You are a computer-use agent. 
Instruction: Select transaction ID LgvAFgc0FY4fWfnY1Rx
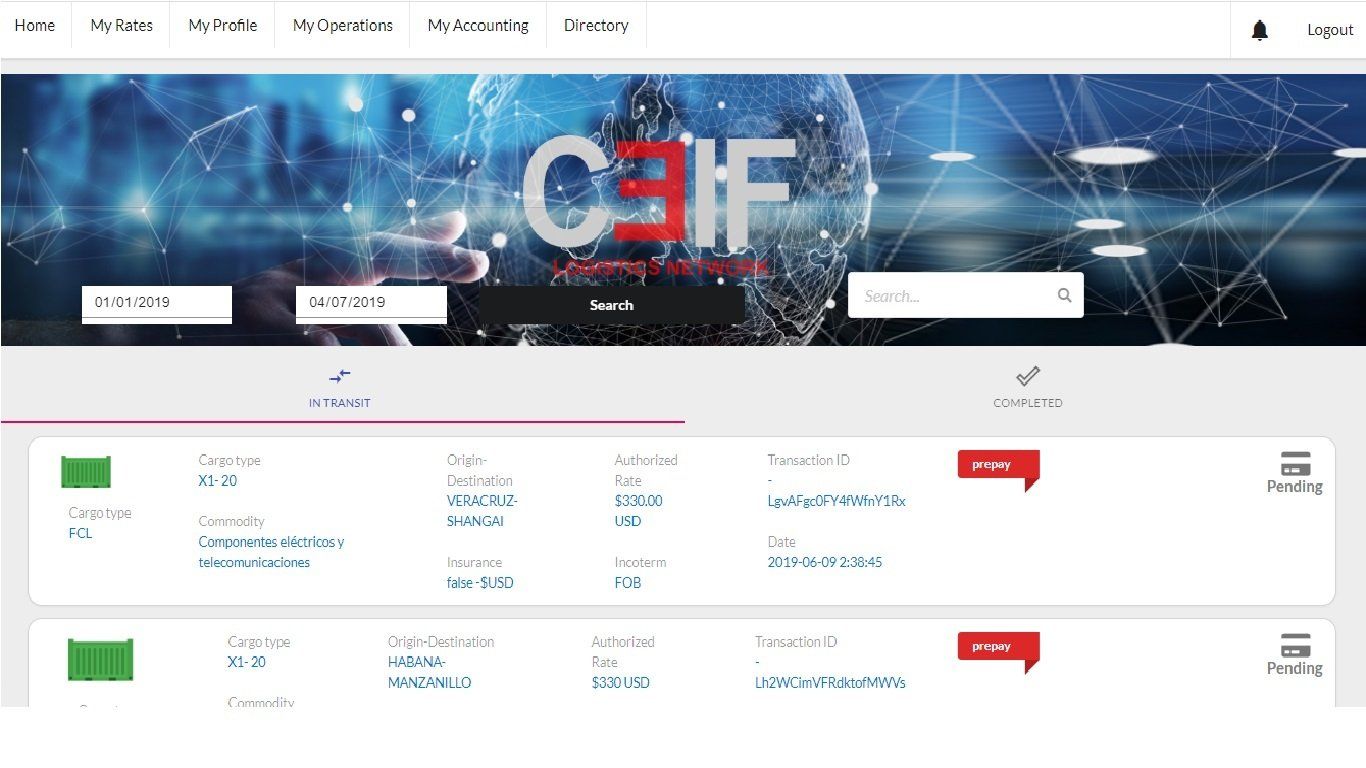click(836, 501)
